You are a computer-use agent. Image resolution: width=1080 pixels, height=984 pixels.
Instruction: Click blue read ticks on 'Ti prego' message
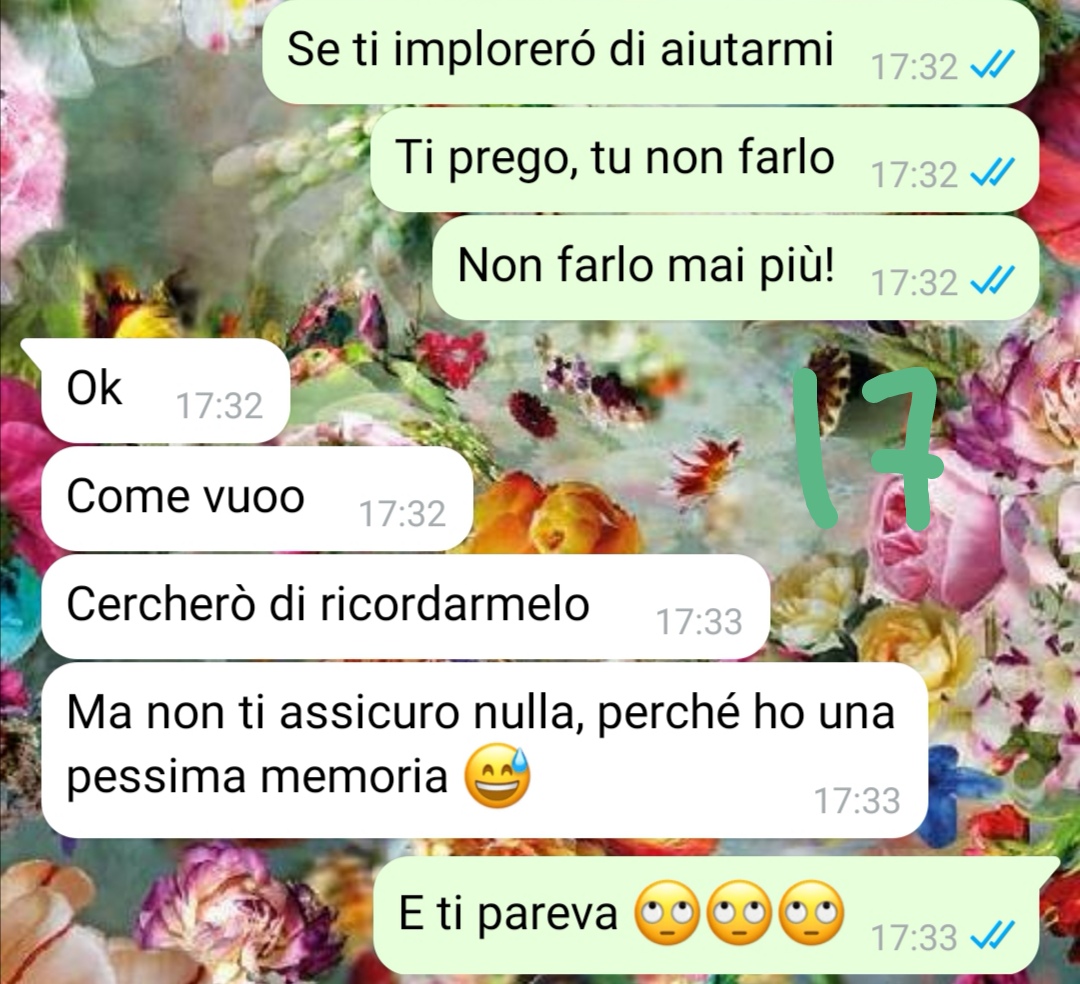(x=991, y=174)
